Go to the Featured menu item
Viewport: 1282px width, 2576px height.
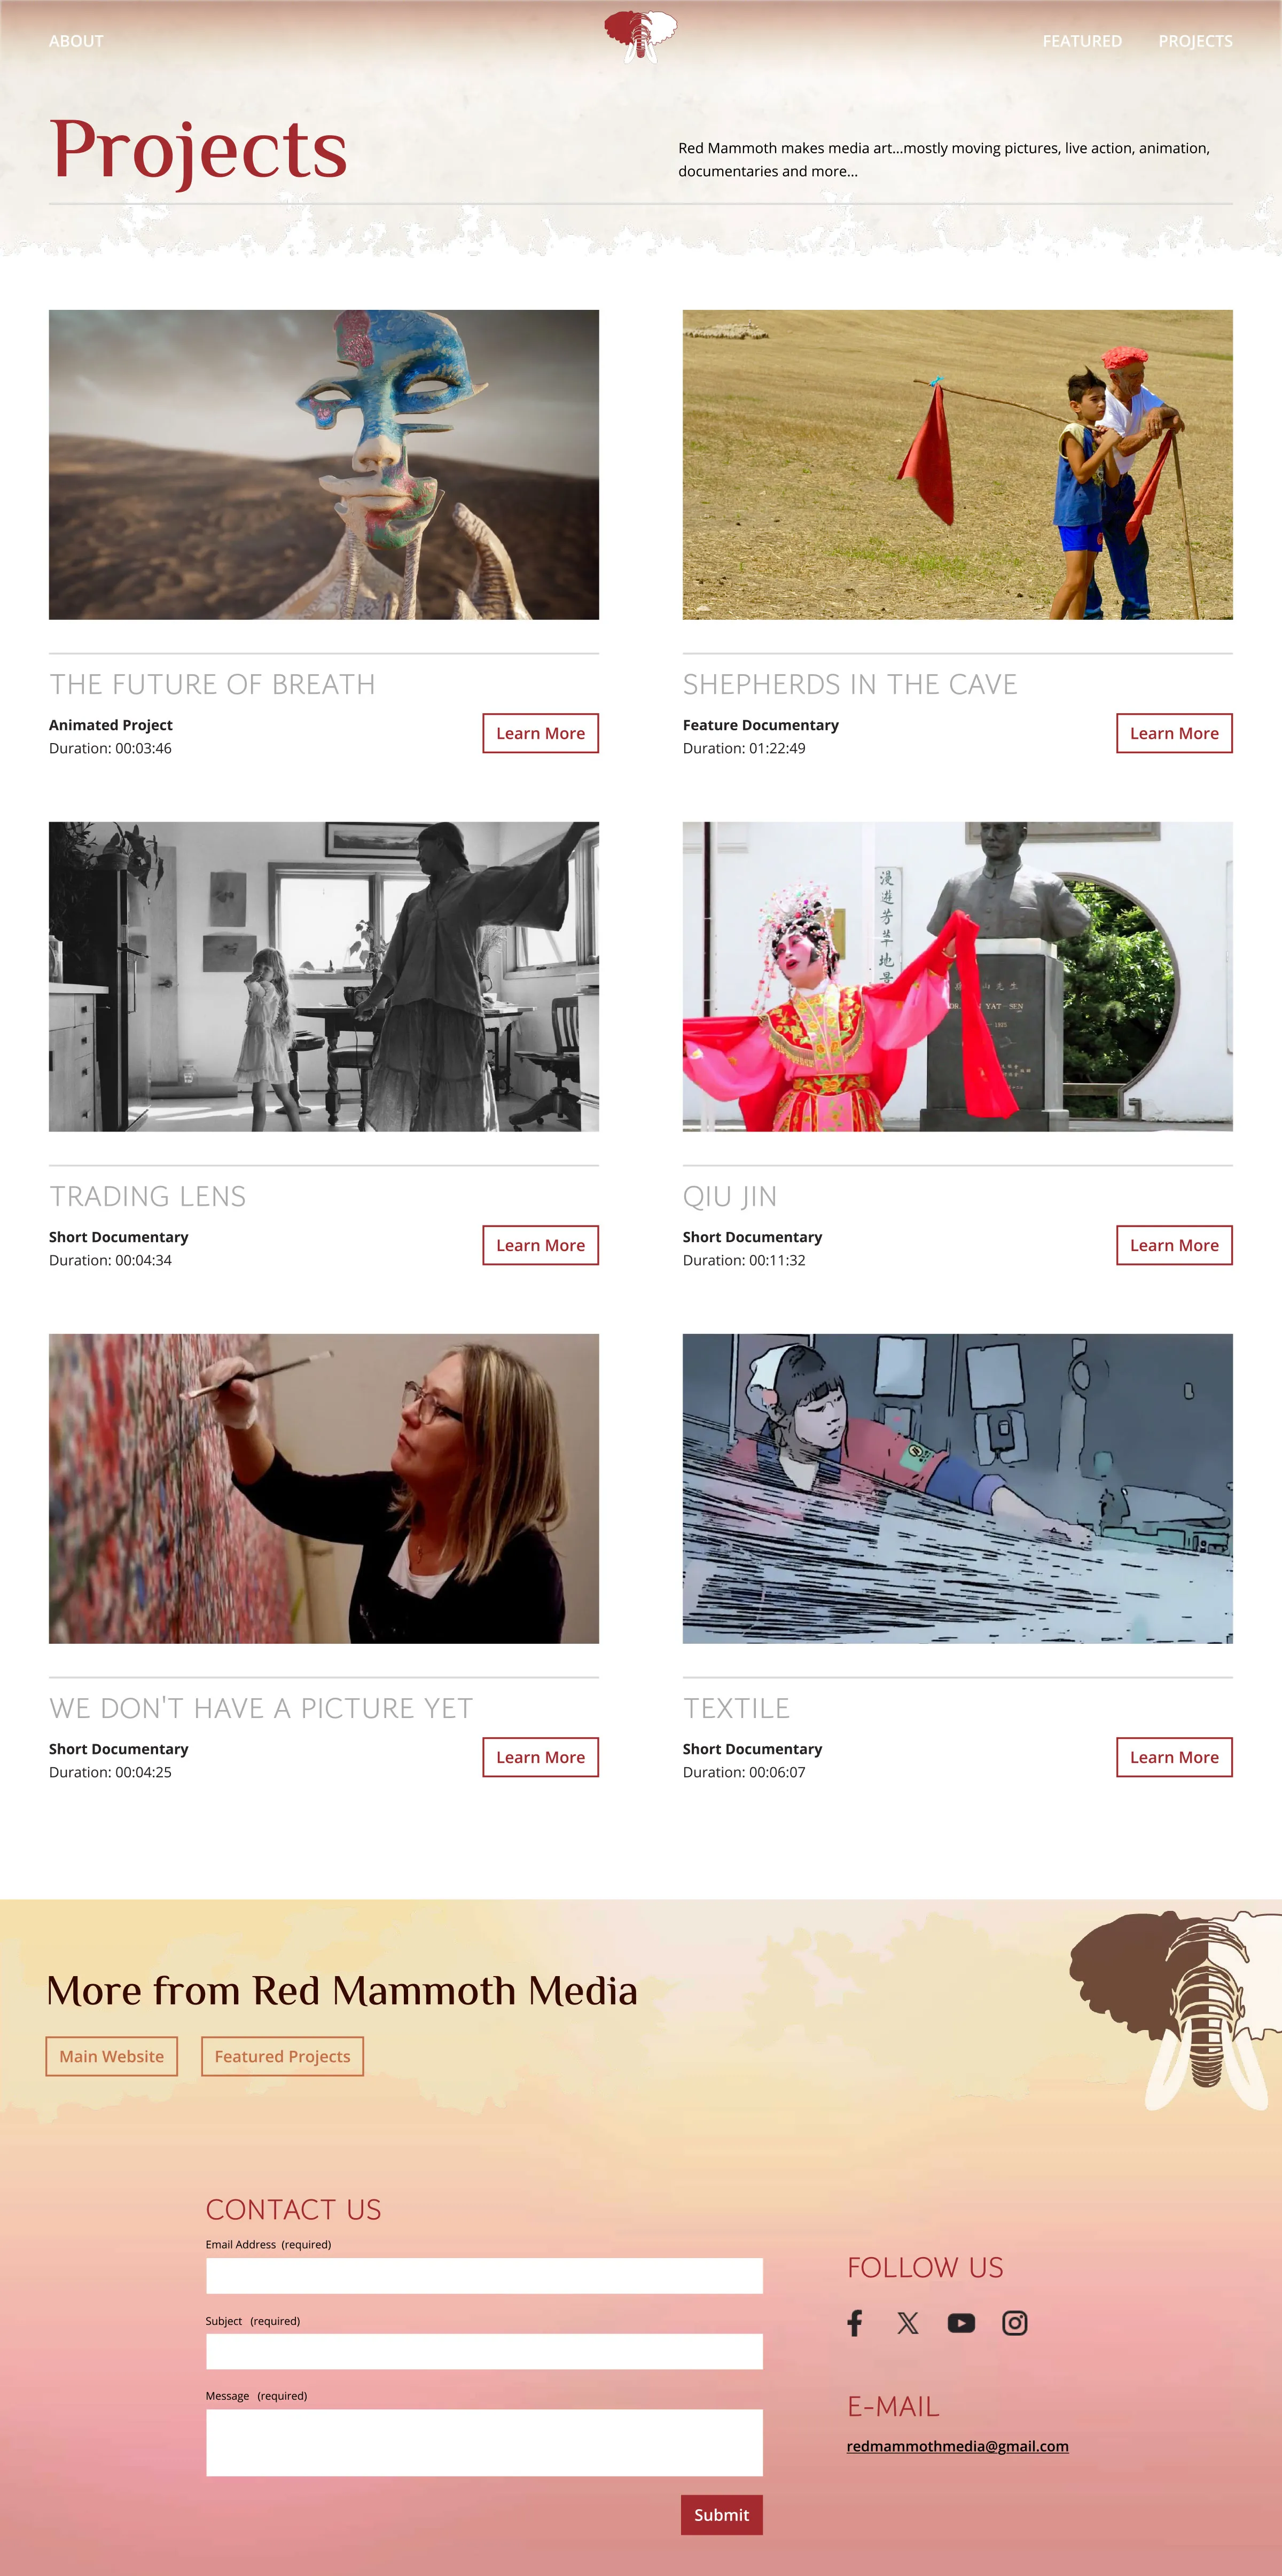tap(1082, 41)
